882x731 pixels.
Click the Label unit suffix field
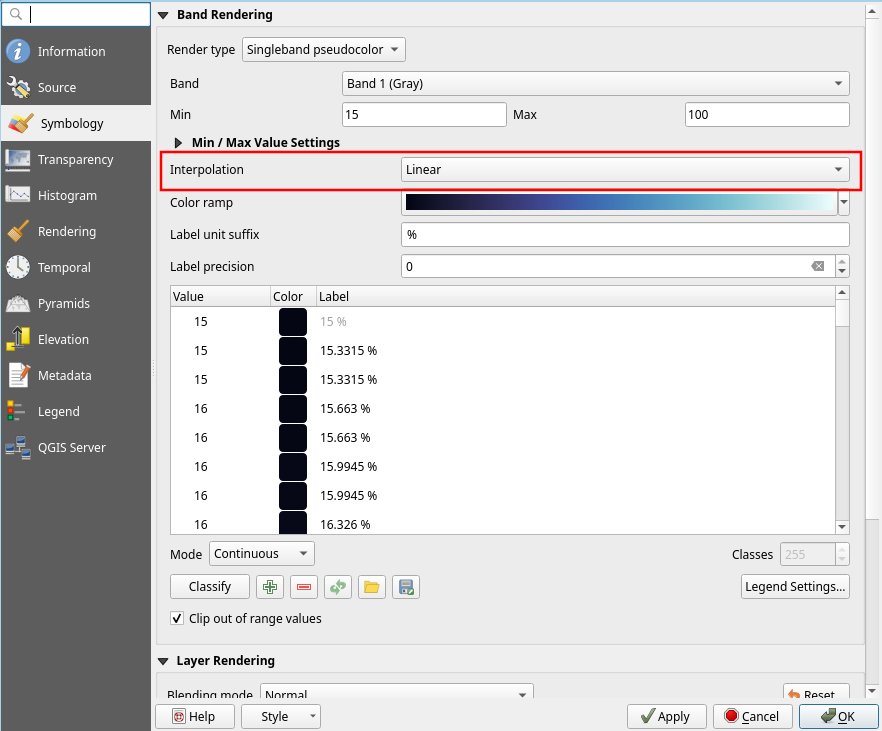[x=625, y=234]
